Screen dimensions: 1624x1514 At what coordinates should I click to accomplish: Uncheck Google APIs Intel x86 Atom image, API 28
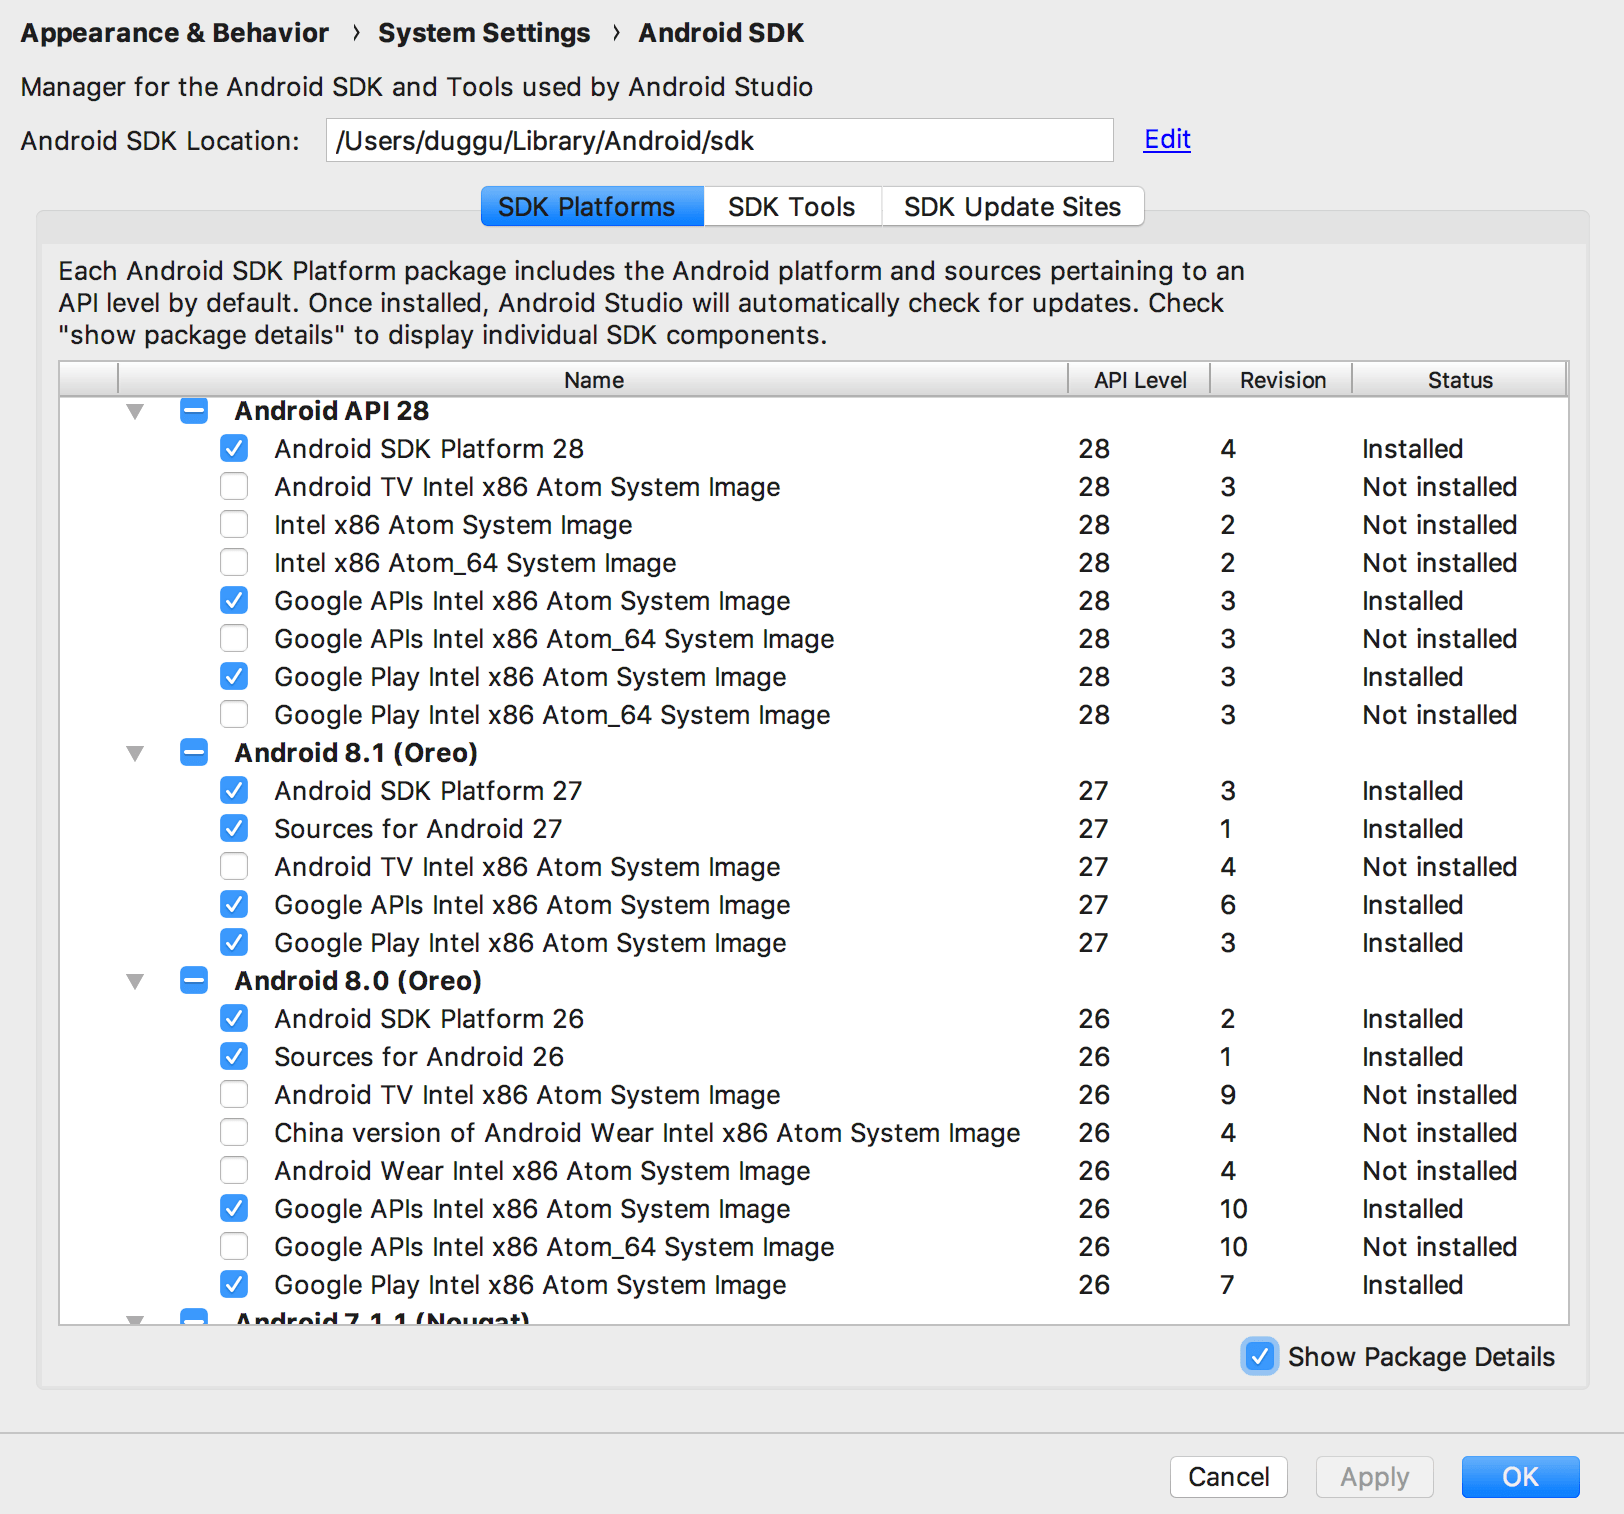click(234, 601)
